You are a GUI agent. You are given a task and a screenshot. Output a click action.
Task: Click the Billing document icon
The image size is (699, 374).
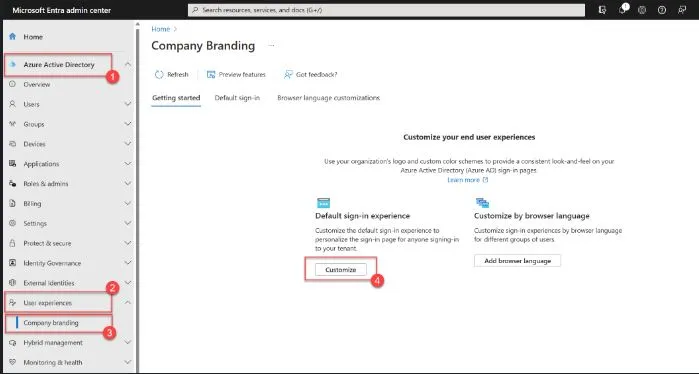coord(12,203)
